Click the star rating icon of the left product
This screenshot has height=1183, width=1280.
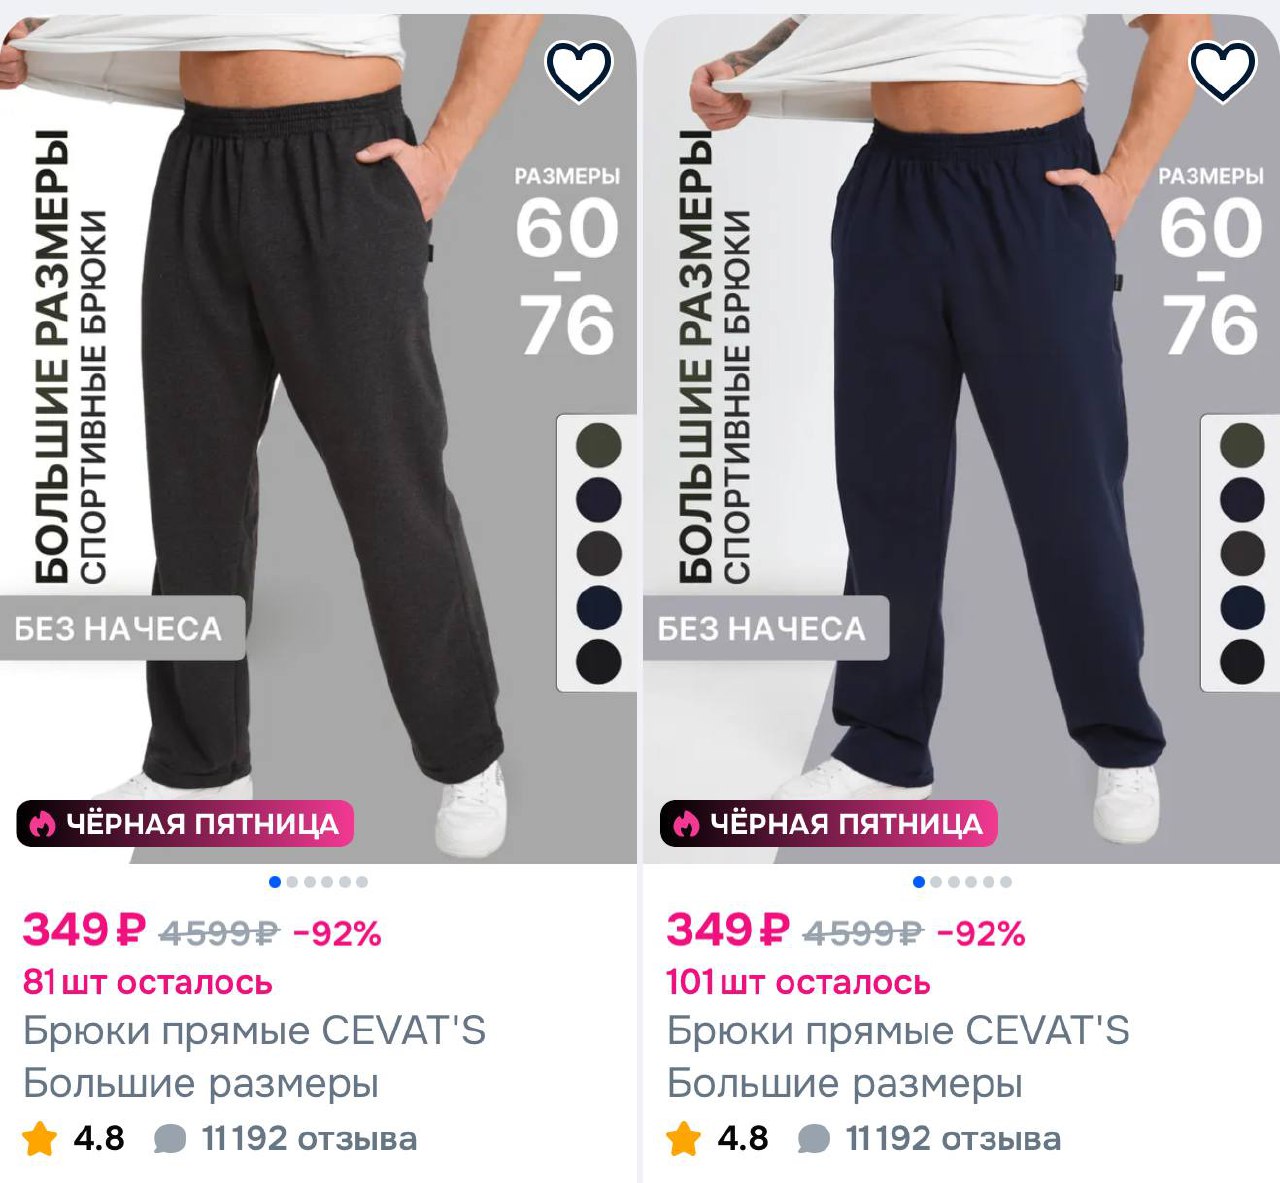point(39,1138)
